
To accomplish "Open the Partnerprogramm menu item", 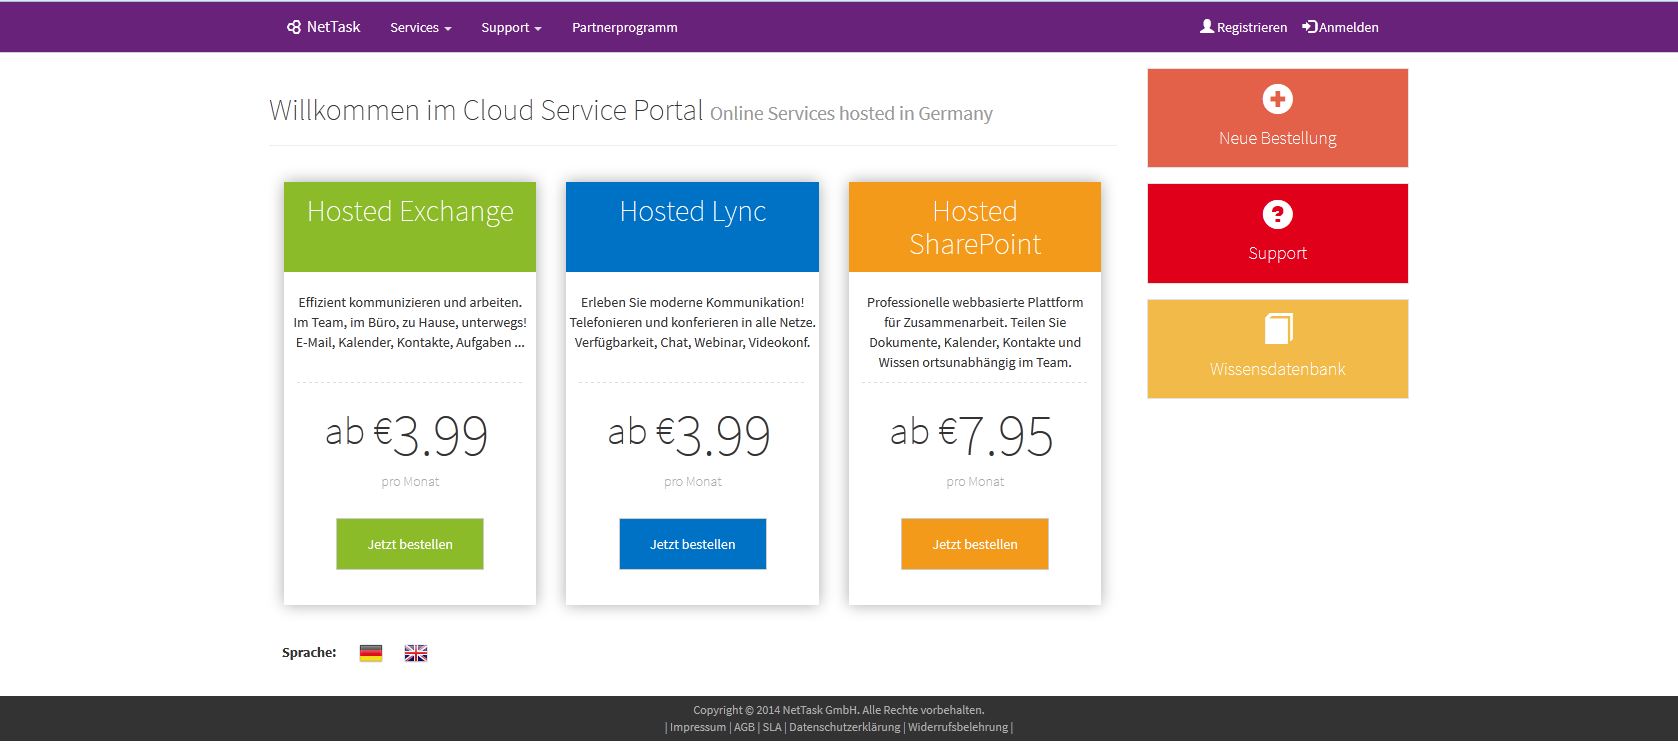I will (625, 28).
